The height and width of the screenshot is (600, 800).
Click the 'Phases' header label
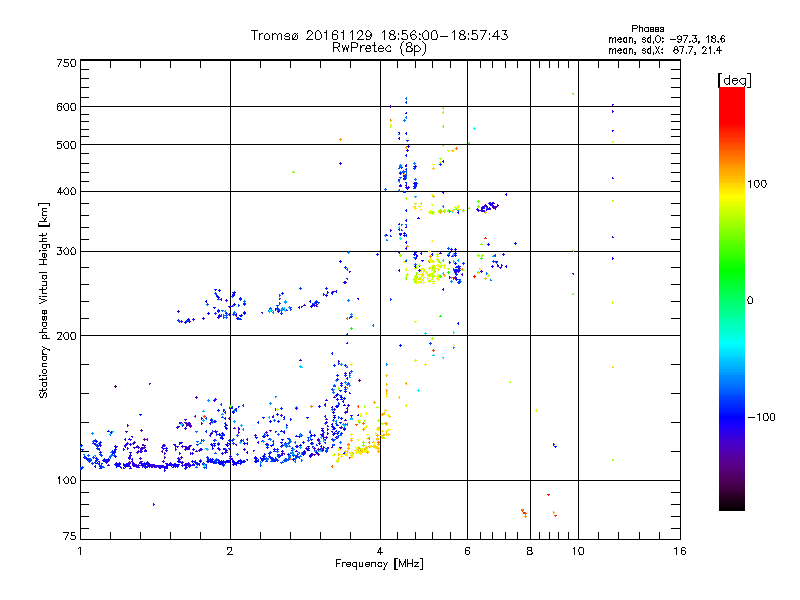(x=647, y=29)
